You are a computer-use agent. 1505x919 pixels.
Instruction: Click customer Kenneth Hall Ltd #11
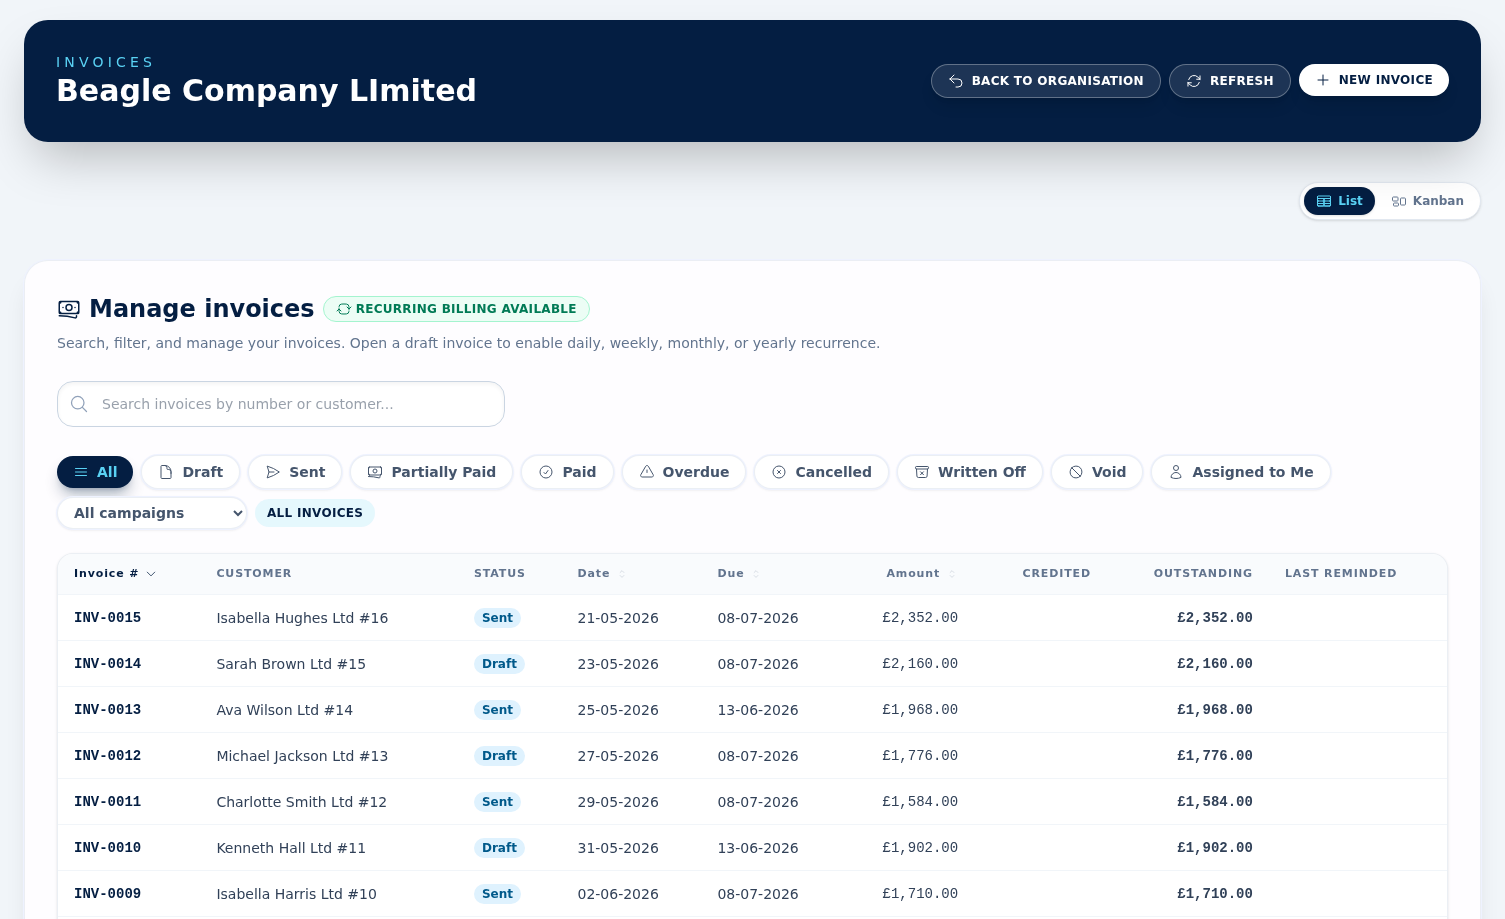[x=291, y=848]
